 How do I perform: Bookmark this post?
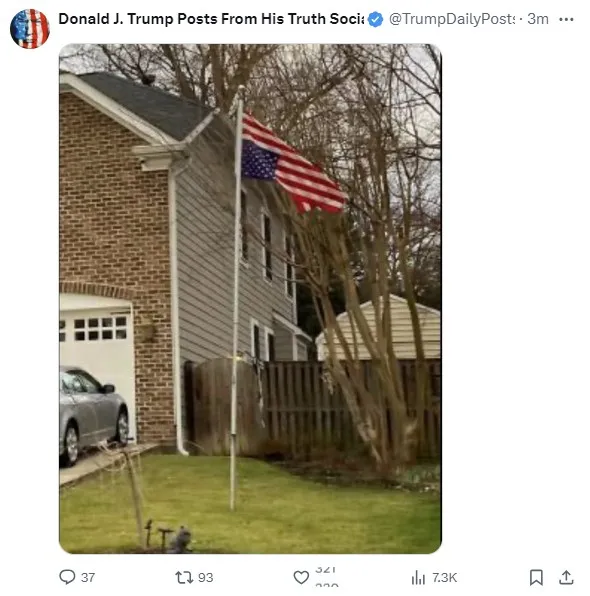tap(536, 577)
